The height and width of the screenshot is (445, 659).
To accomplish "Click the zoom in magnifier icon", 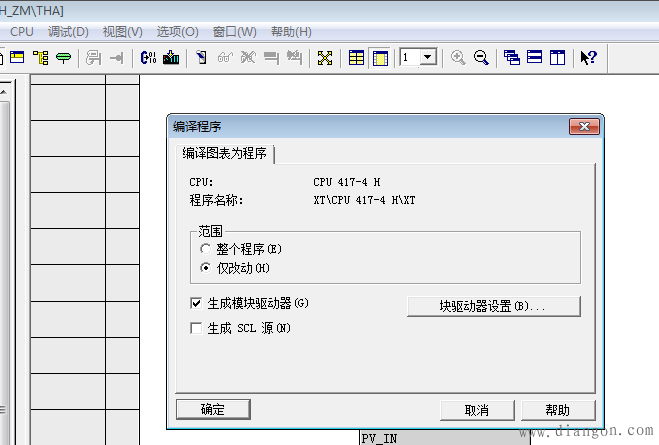I will tap(458, 58).
